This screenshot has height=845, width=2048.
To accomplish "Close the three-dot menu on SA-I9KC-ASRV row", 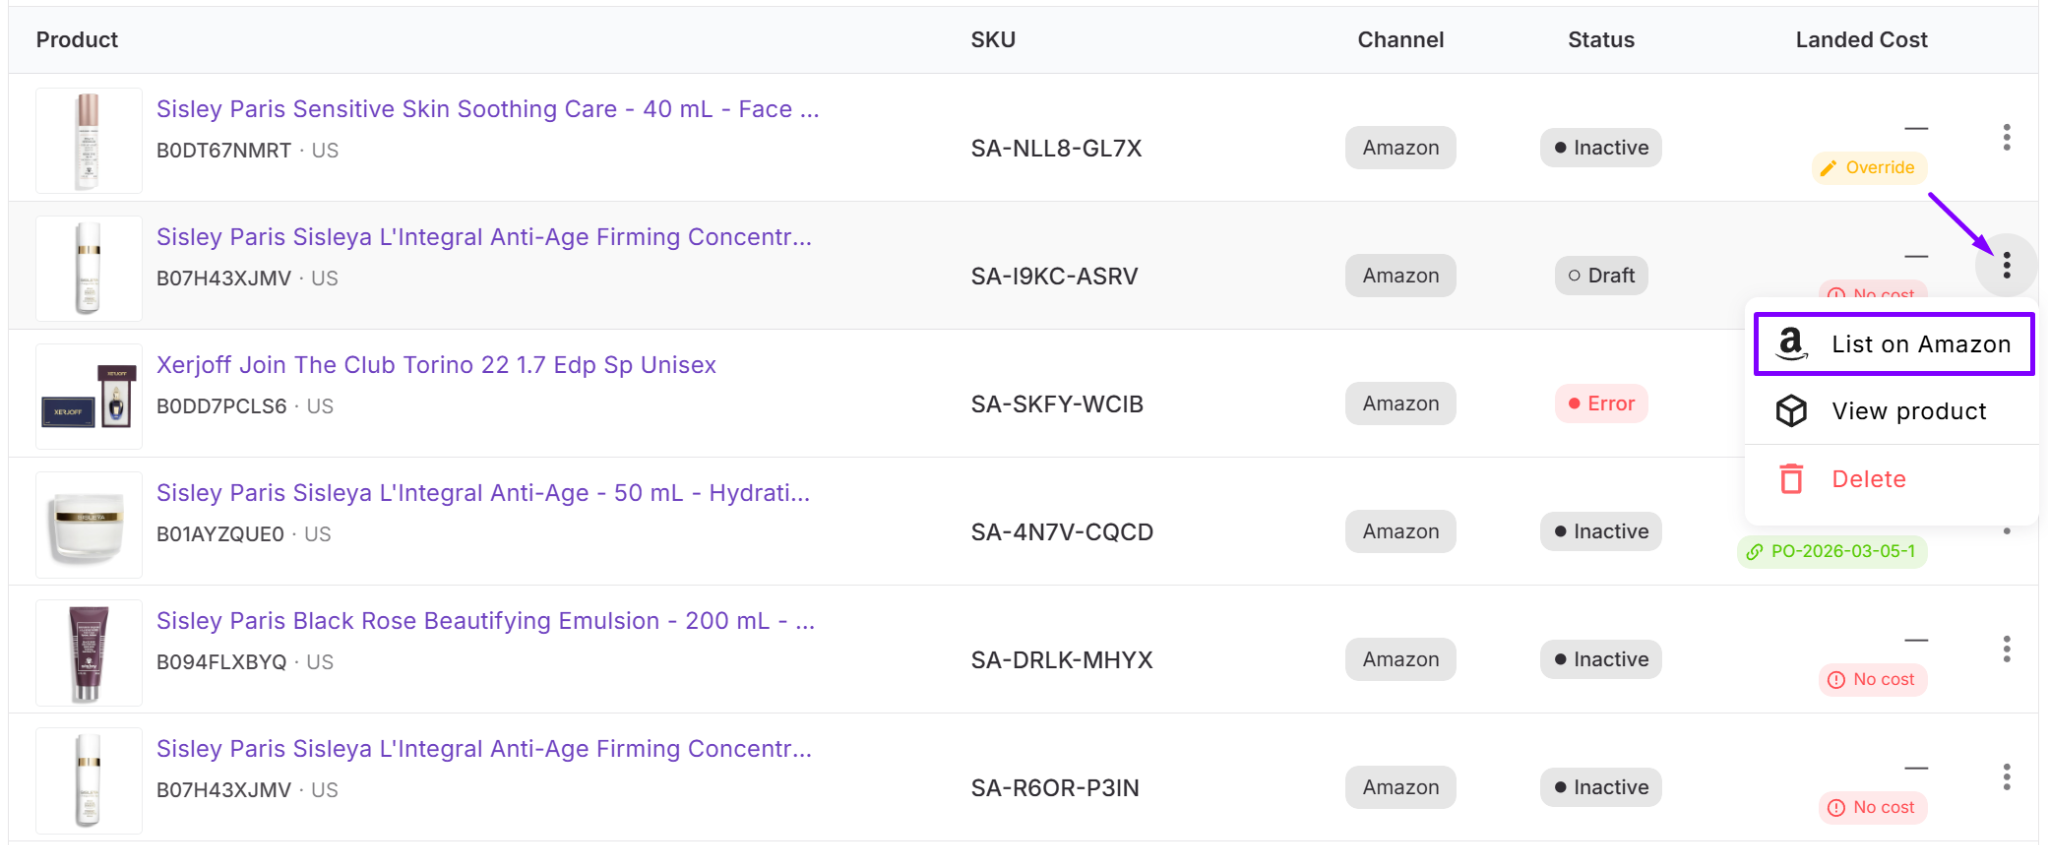I will pyautogui.click(x=2006, y=266).
